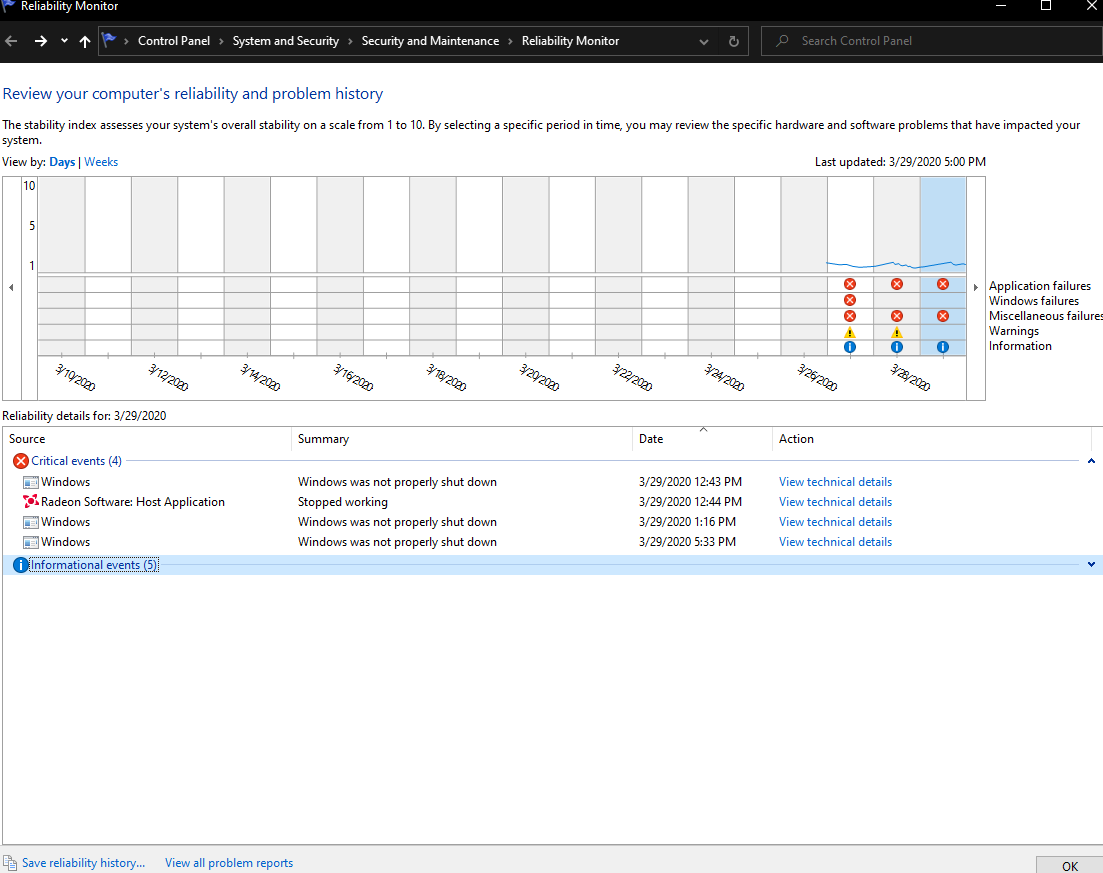
Task: Go up one level with the up arrow
Action: [x=85, y=41]
